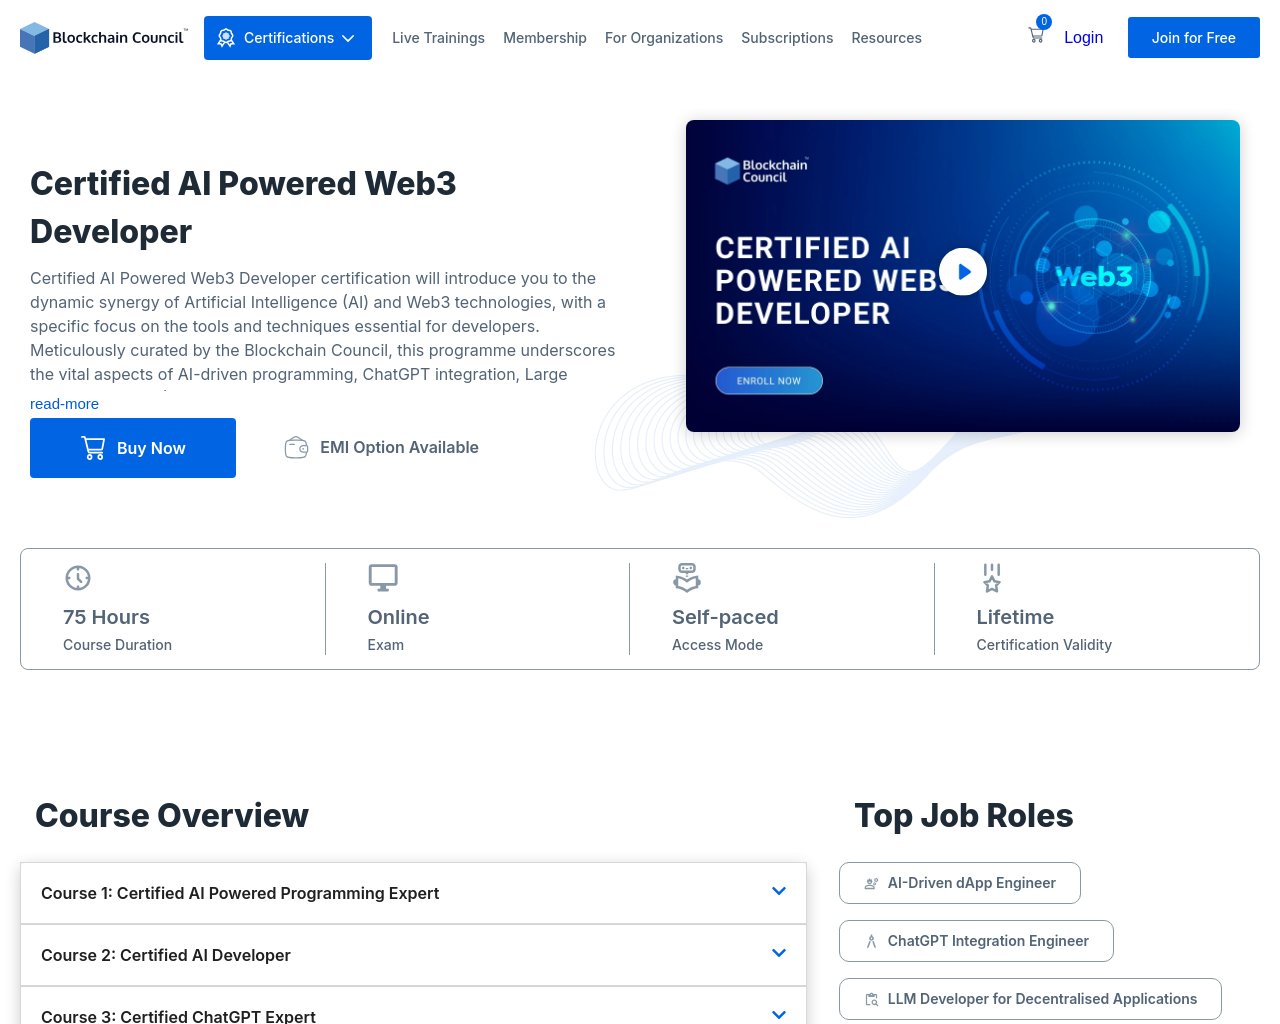Select LLM Developer for Decentralised Applications

point(1030,999)
